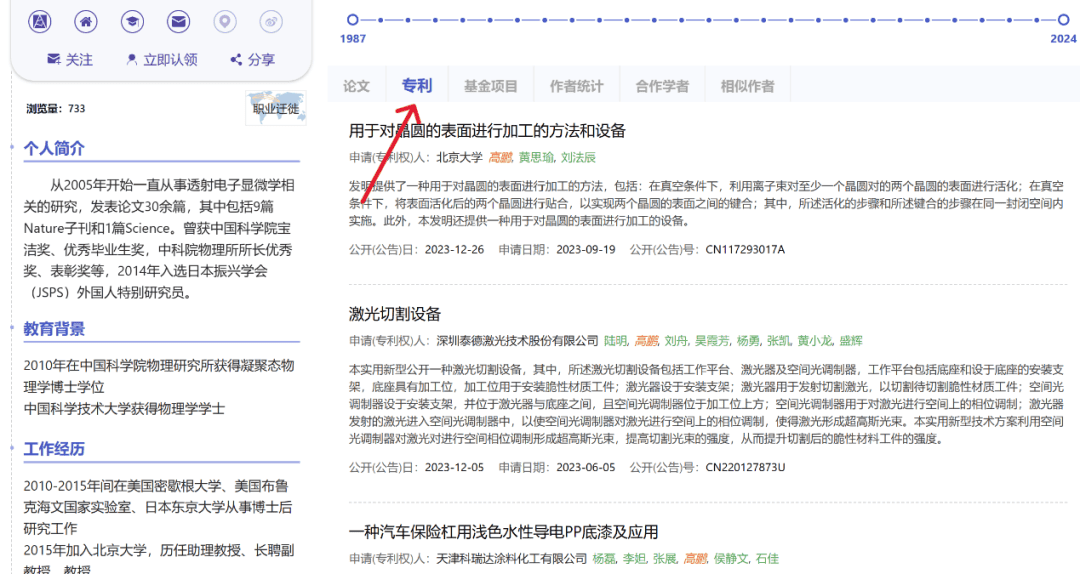Open the 激光切割设备 patent title
The image size is (1080, 574).
tap(395, 314)
